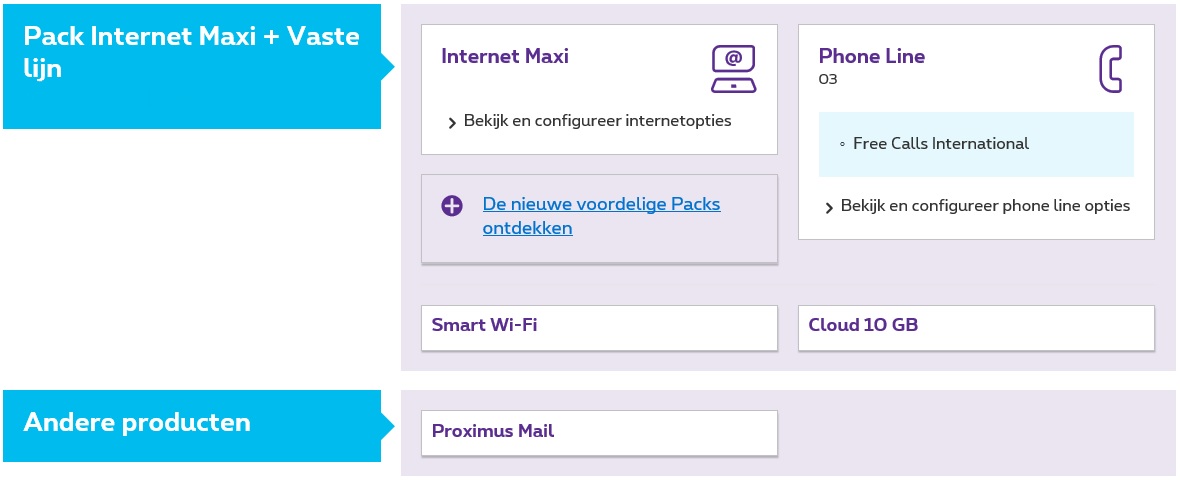Click chevron beside phone line opties
The image size is (1180, 480).
pos(829,208)
